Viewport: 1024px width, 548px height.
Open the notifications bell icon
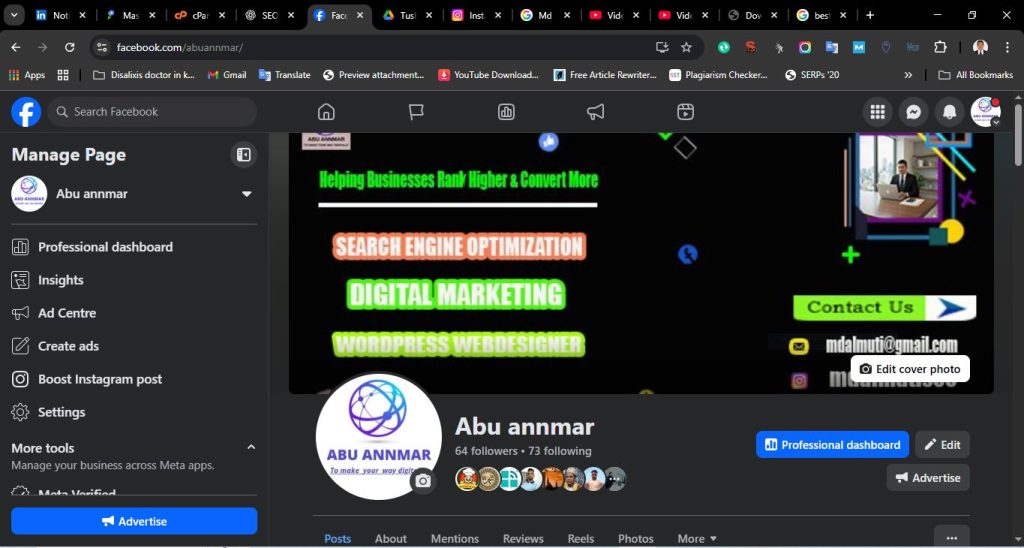click(950, 112)
